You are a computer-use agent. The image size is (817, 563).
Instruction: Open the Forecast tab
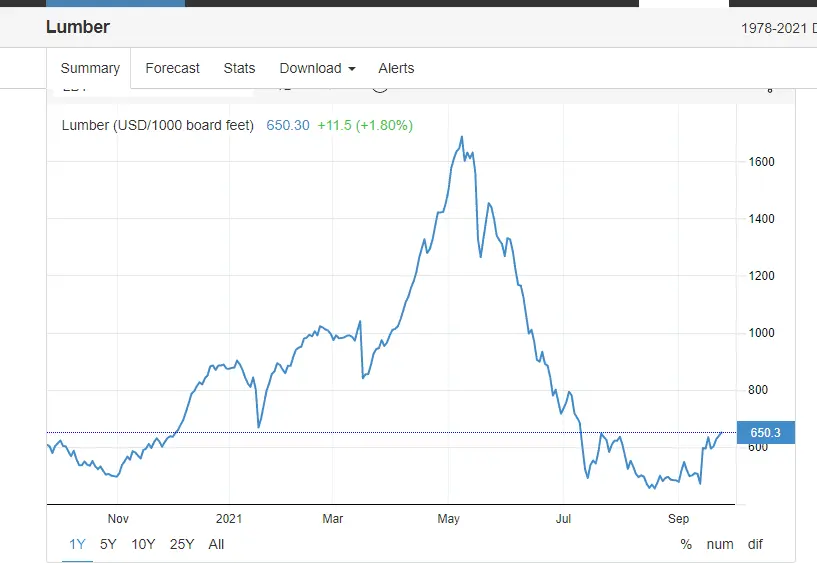(172, 68)
